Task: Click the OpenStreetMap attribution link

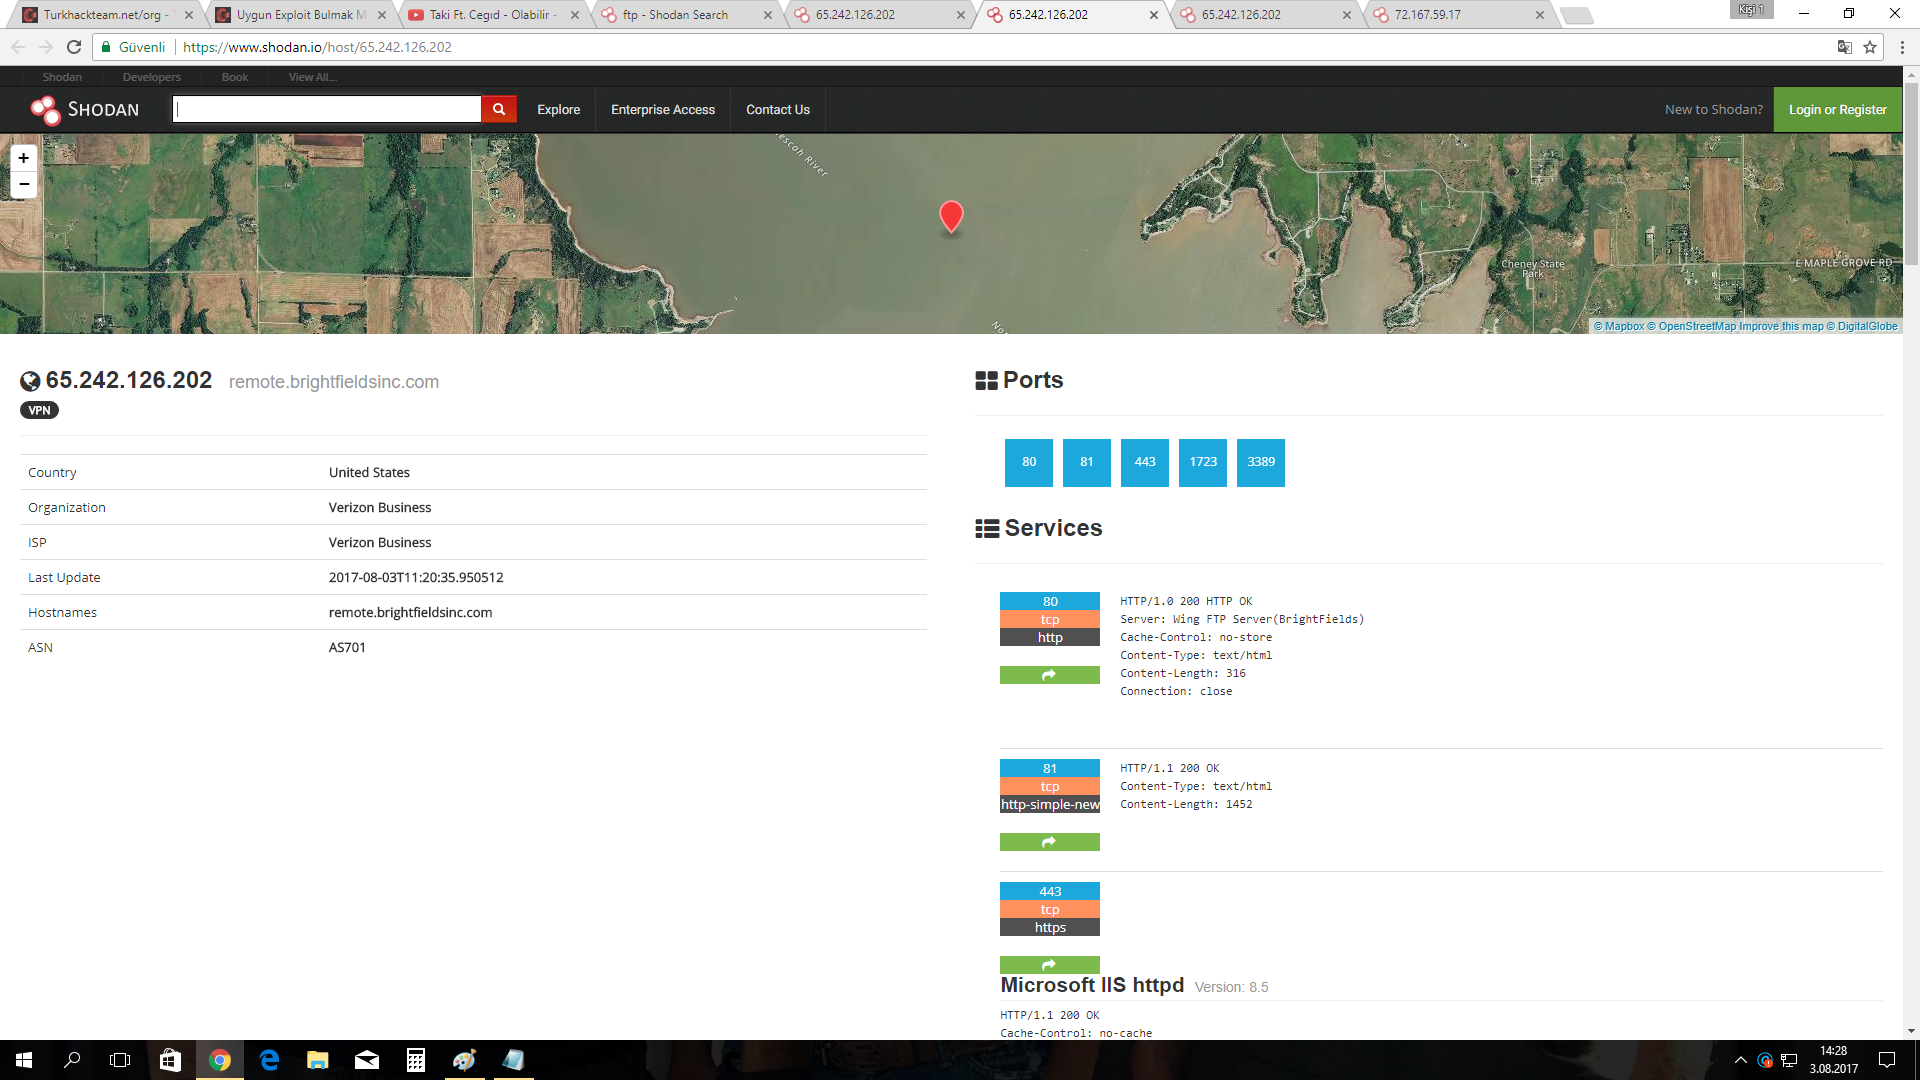Action: tap(1692, 326)
